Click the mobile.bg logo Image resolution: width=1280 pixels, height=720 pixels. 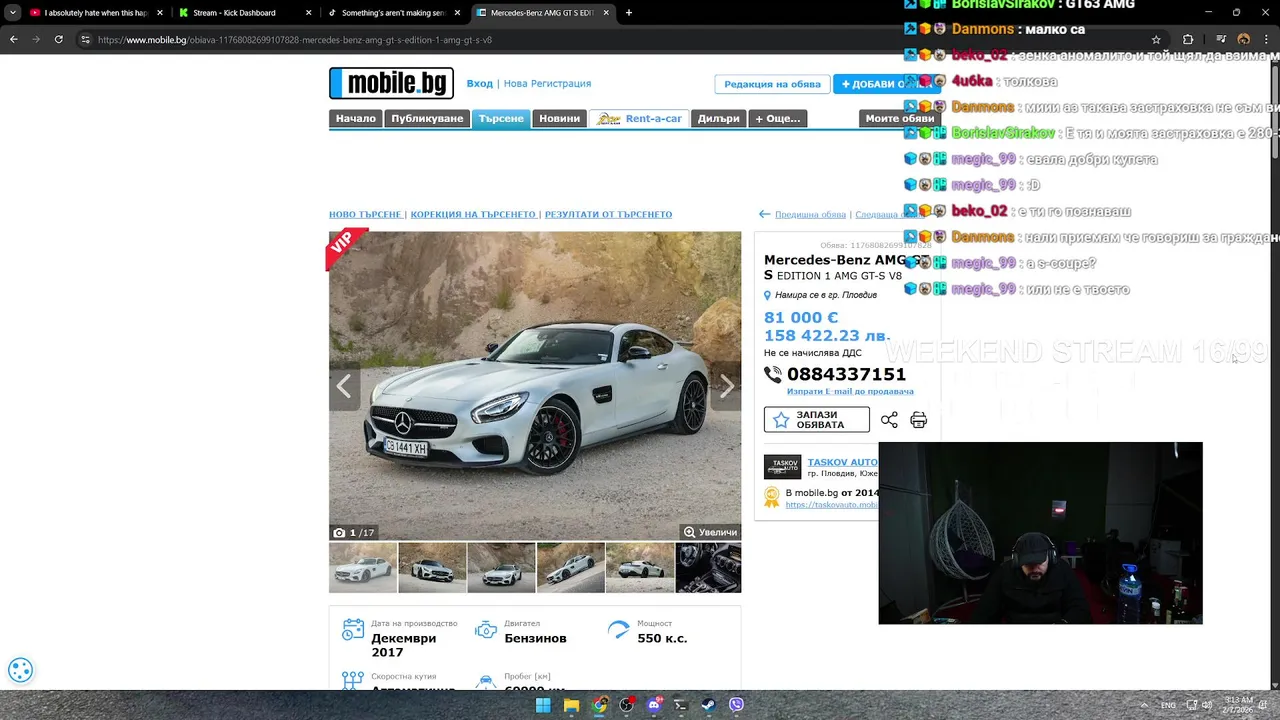click(x=391, y=84)
